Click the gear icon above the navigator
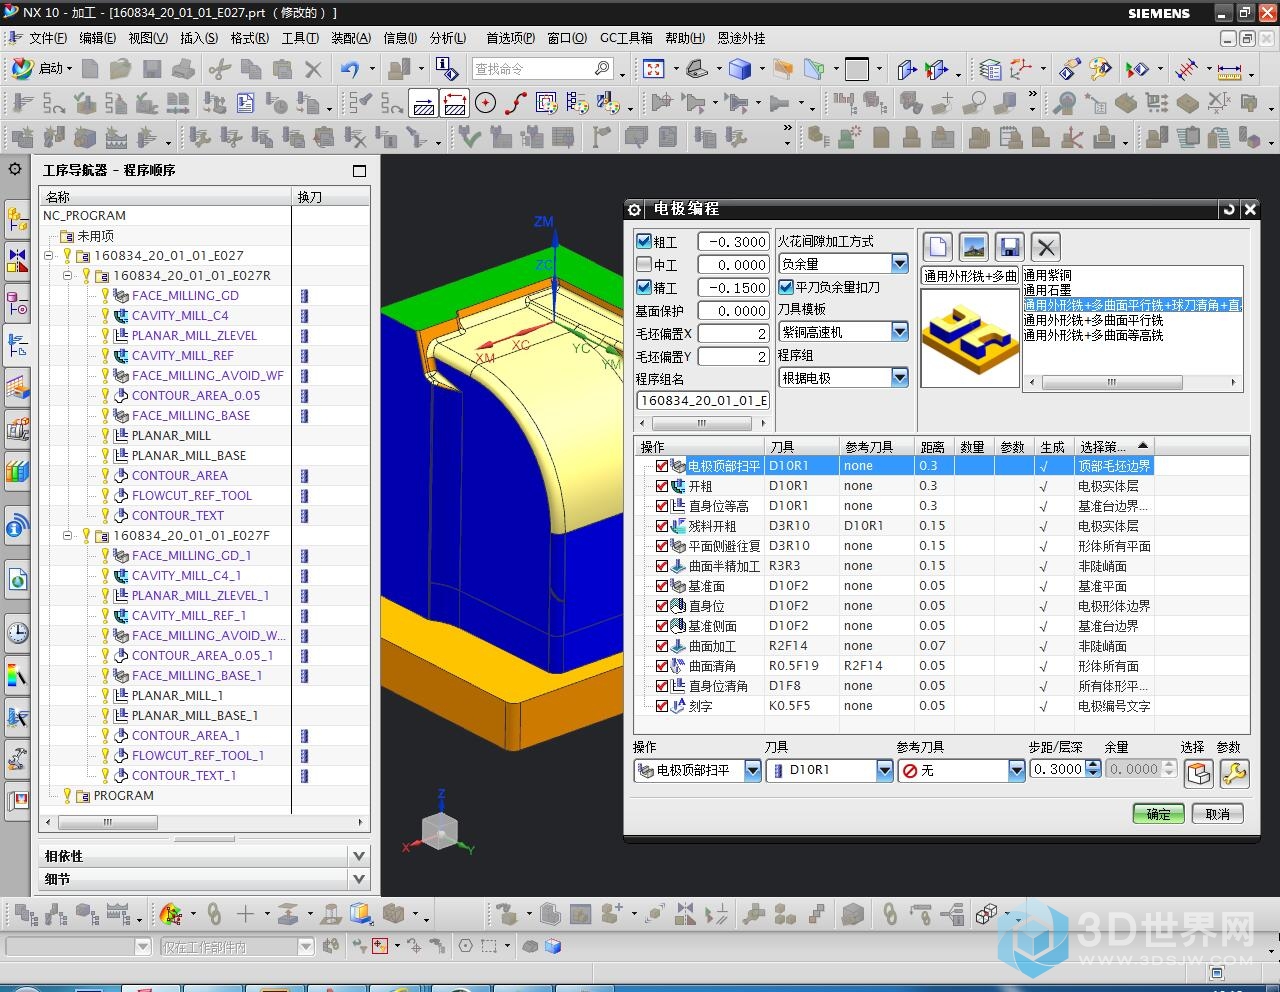Viewport: 1280px width, 992px height. pos(15,169)
